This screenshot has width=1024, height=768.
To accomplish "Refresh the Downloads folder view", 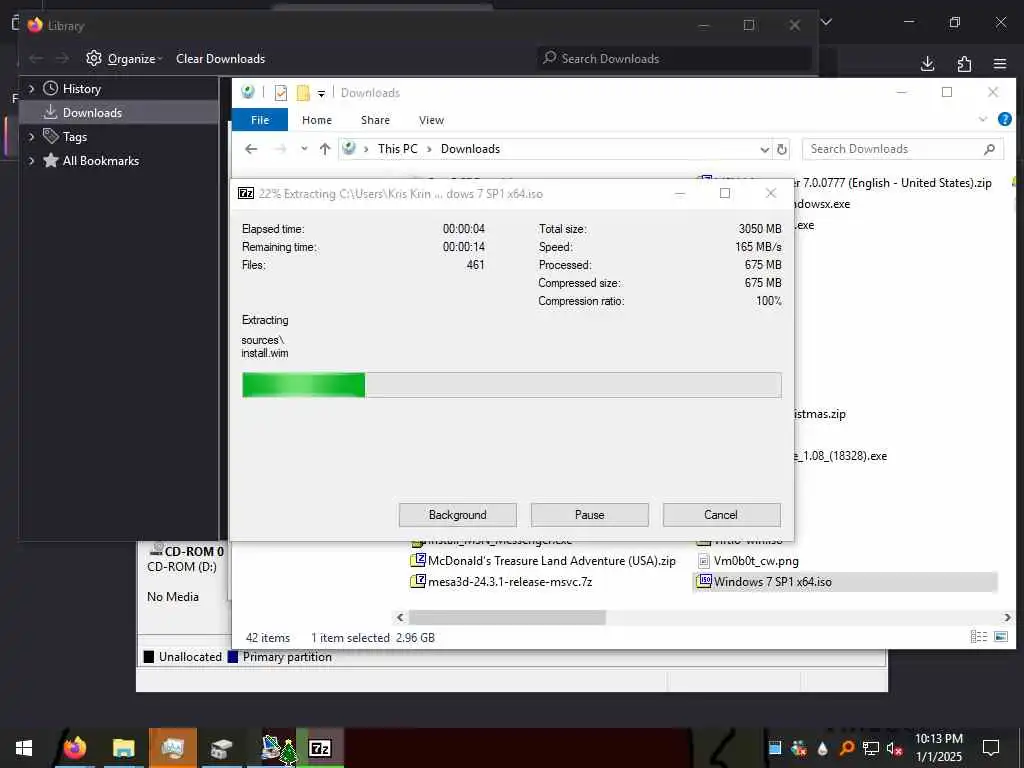I will 782,149.
